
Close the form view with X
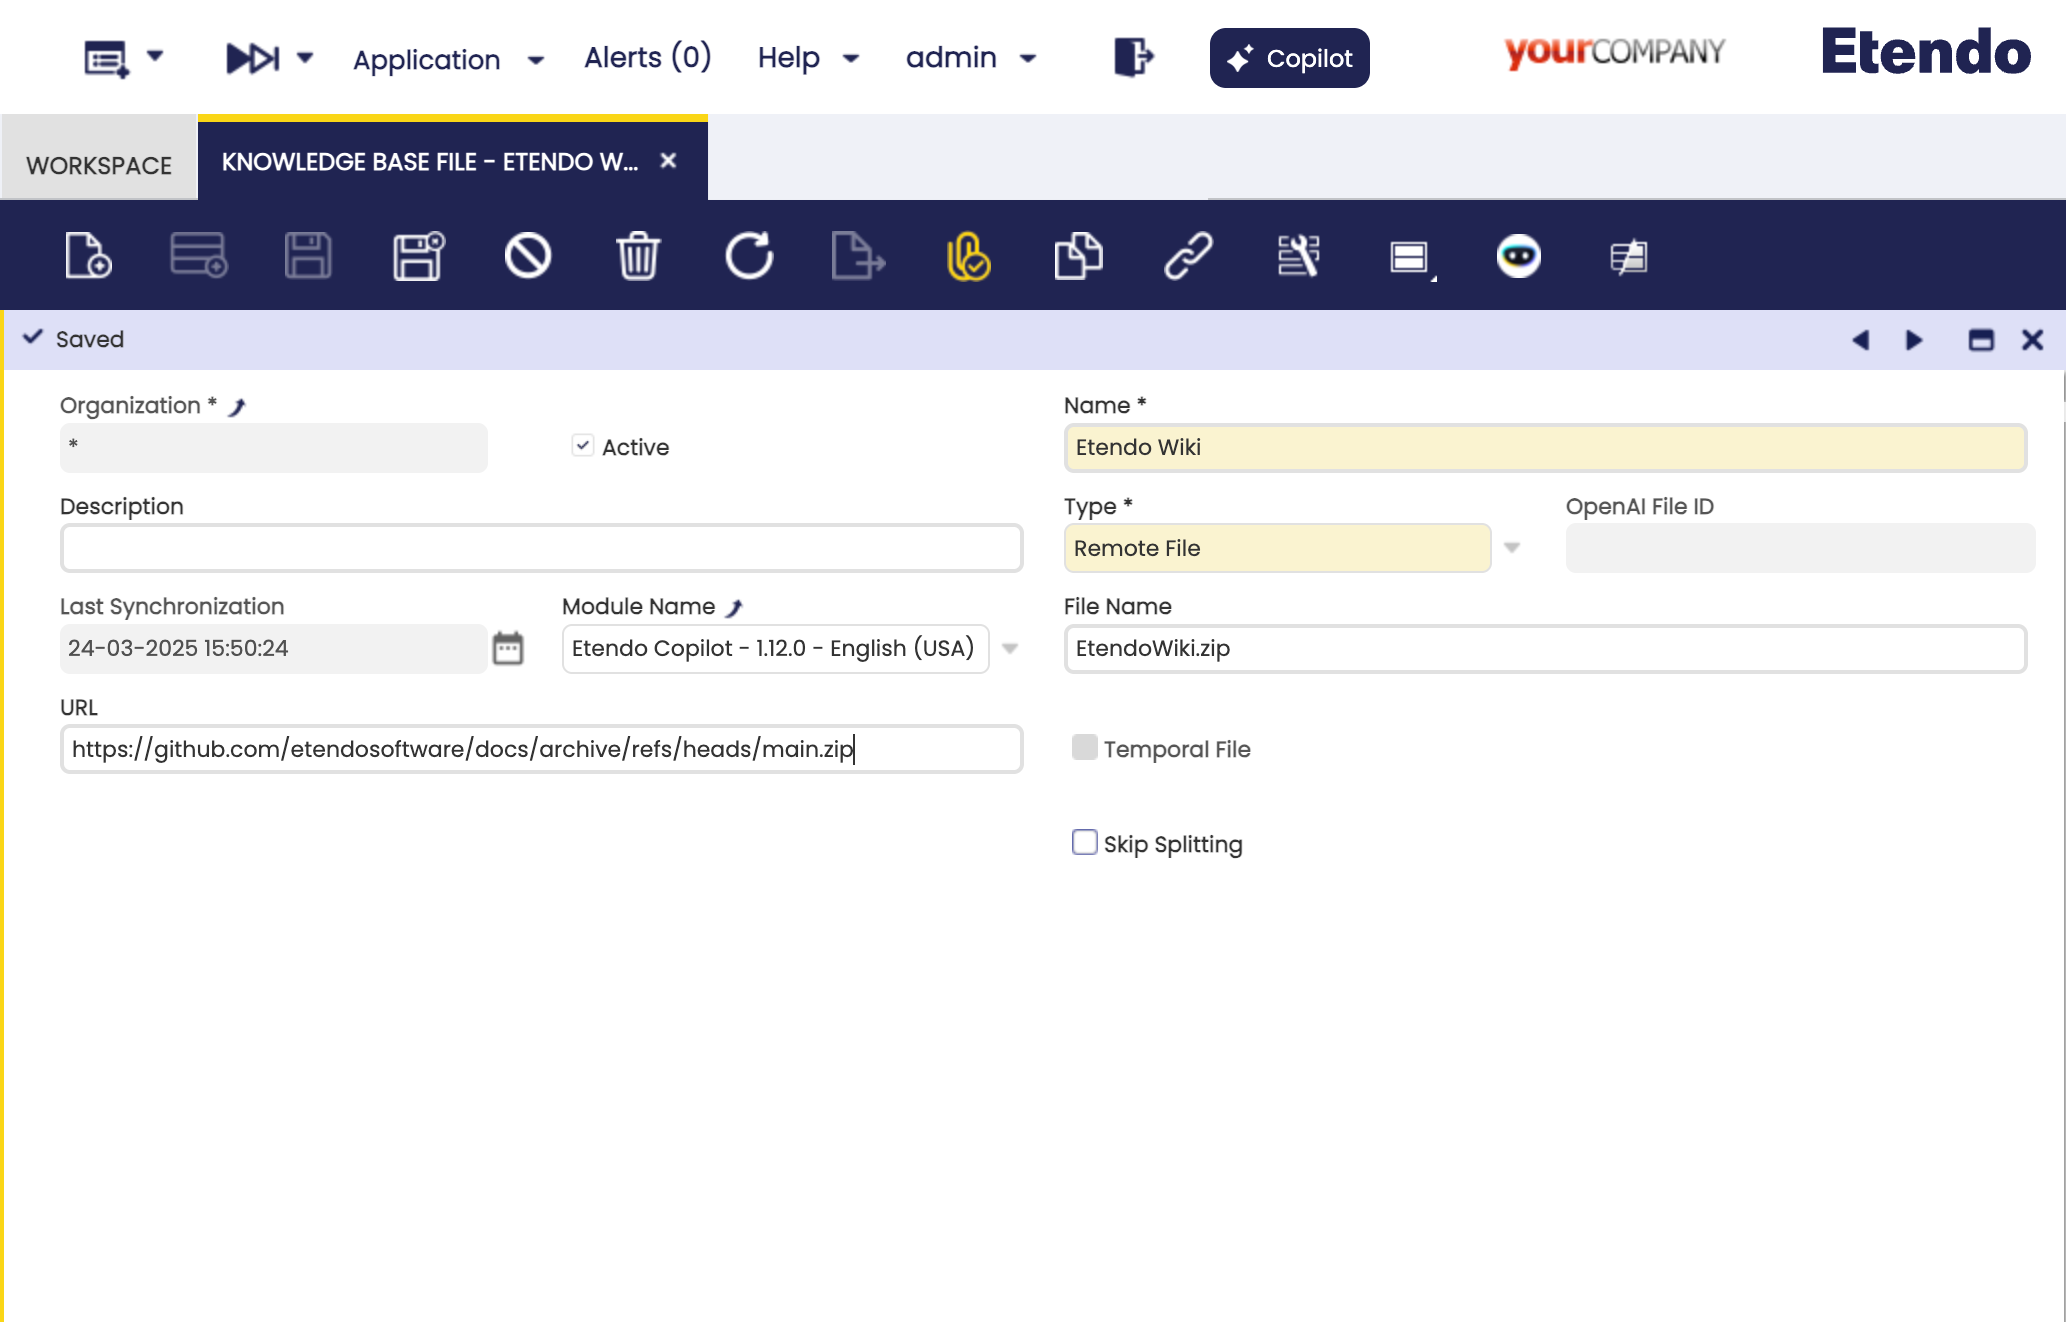2032,340
